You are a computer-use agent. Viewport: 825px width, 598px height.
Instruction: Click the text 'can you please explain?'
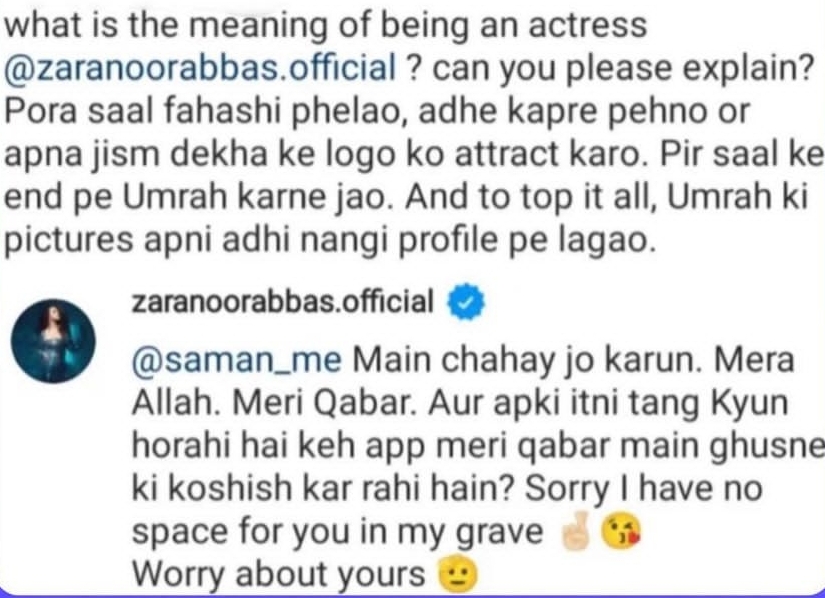click(x=622, y=68)
